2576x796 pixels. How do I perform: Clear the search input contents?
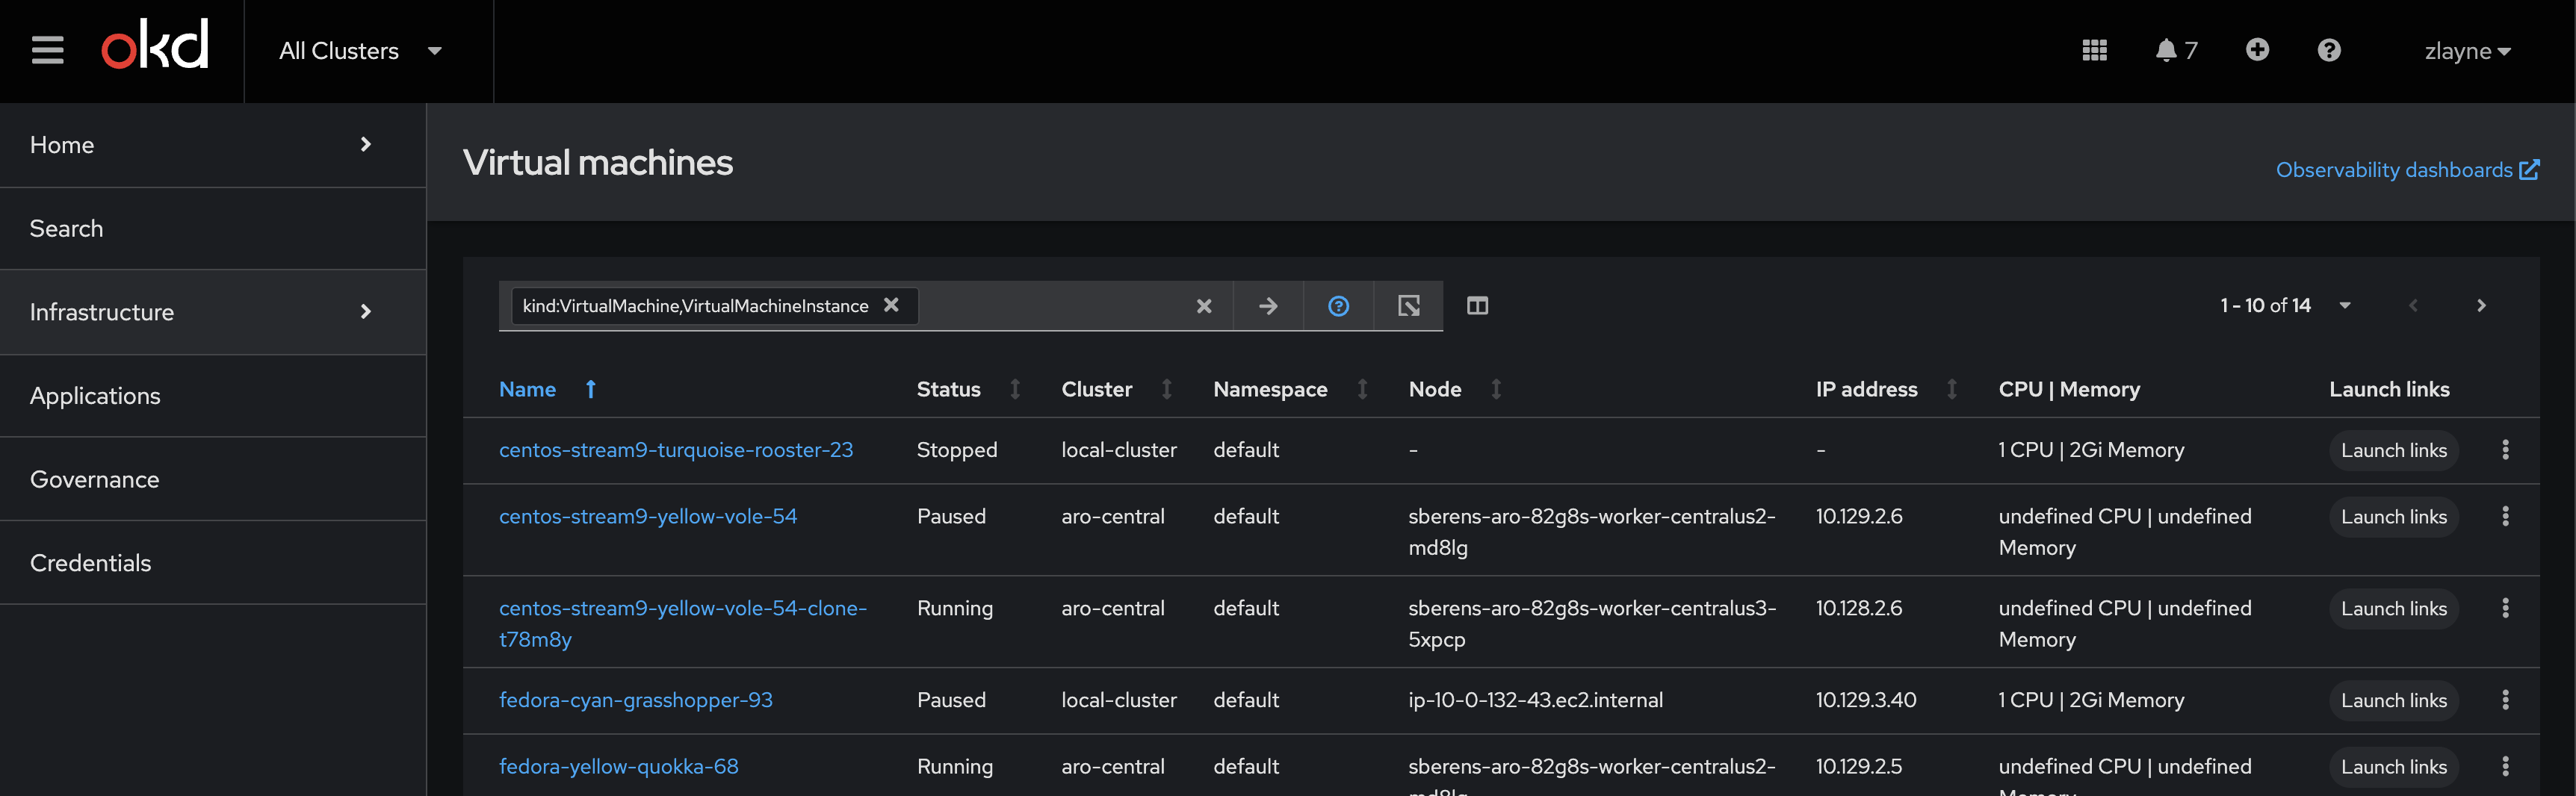[1204, 306]
